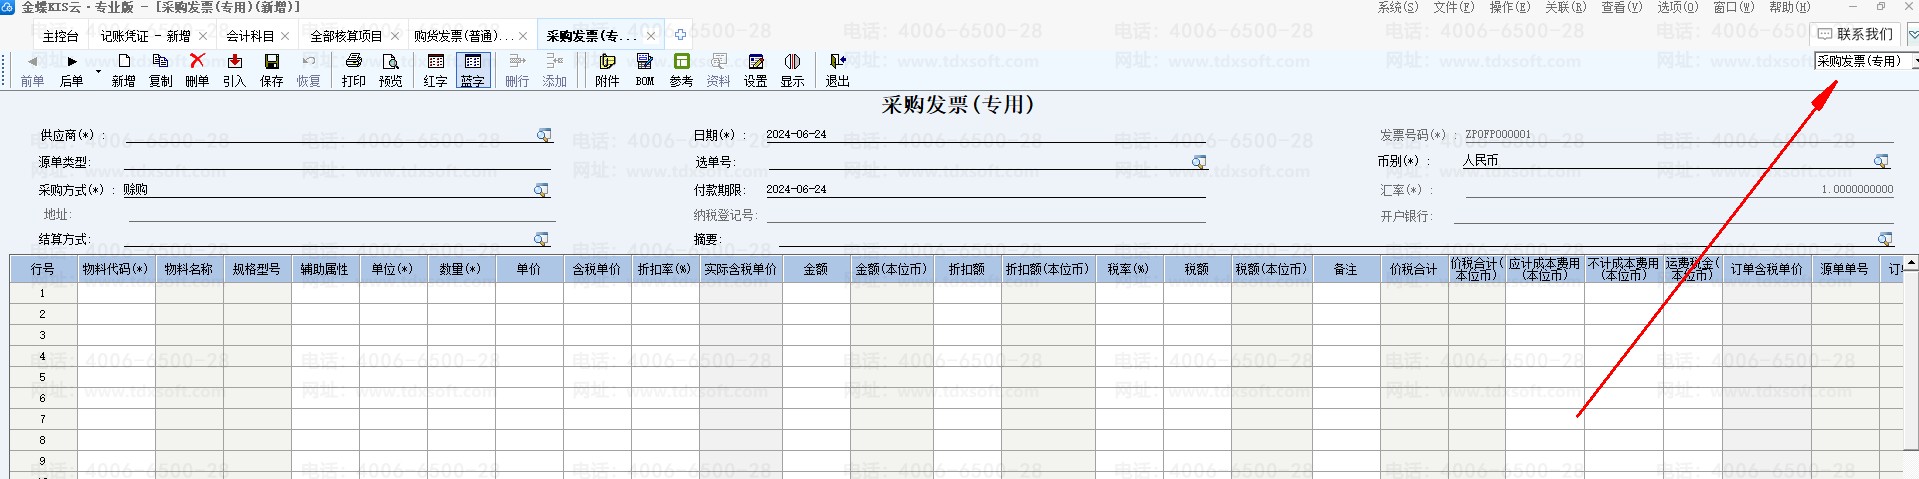Click the 付款期限 date field
Viewport: 1919px width, 479px height.
985,189
